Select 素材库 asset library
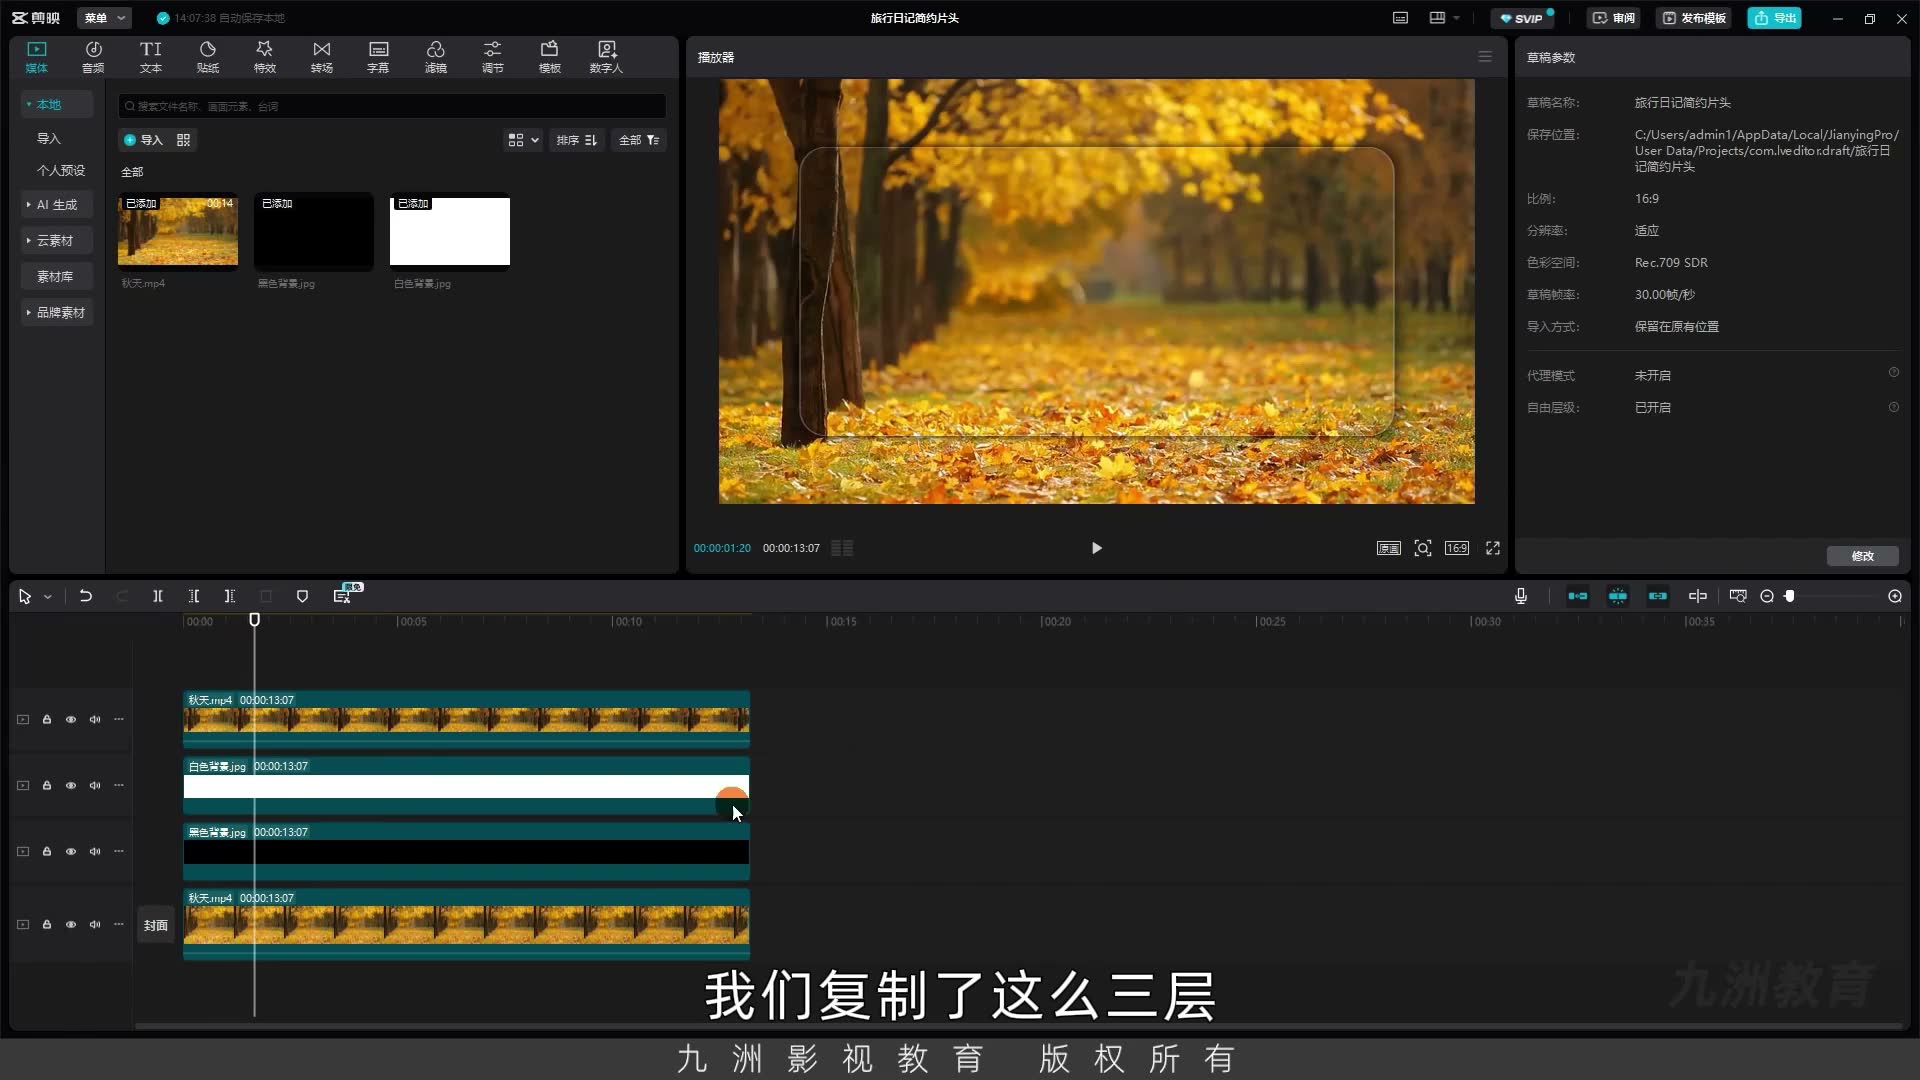Image resolution: width=1920 pixels, height=1080 pixels. [x=55, y=276]
